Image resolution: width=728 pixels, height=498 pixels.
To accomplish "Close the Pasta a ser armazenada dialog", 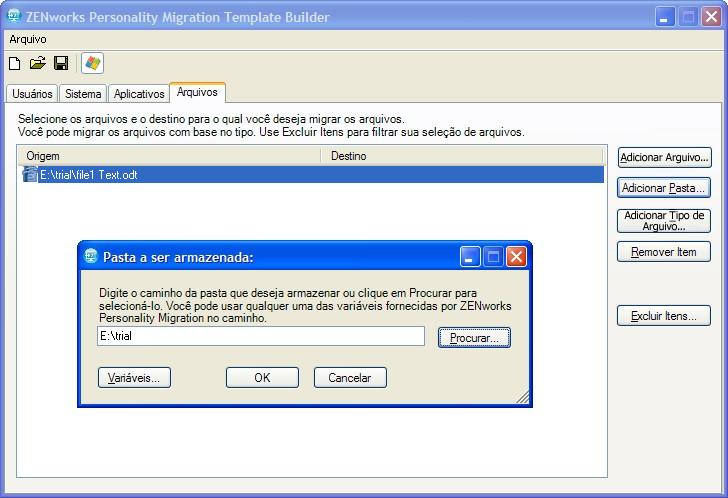I will [x=516, y=256].
